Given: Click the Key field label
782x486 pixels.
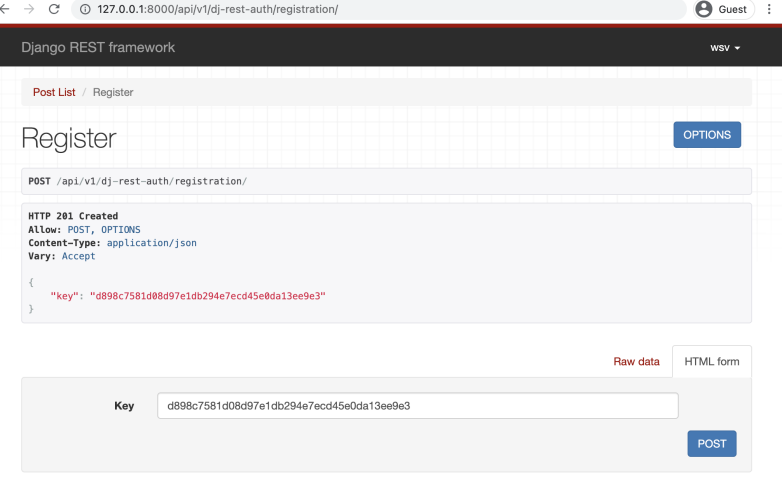Looking at the screenshot, I should click(x=124, y=406).
